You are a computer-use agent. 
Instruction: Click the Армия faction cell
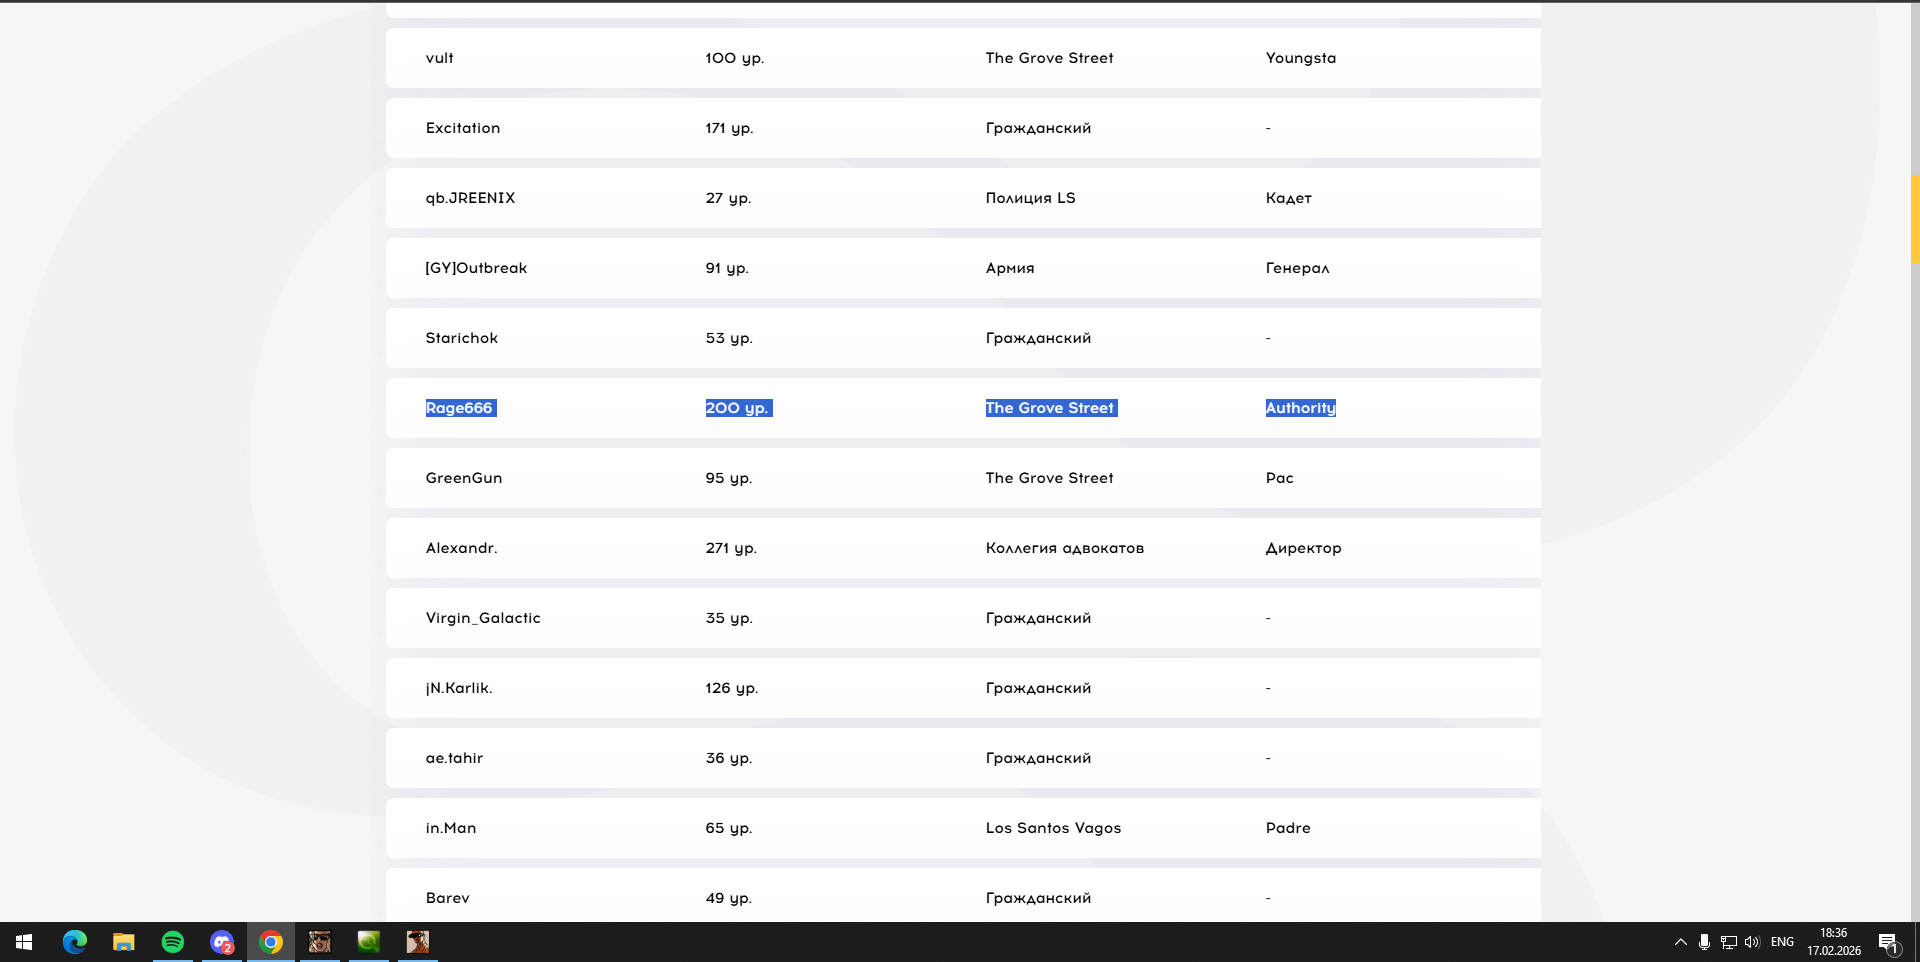[1010, 268]
